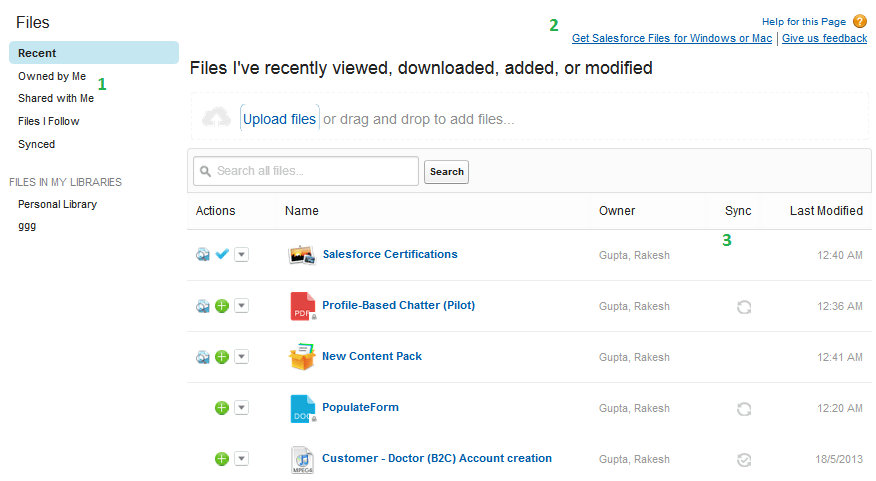876x481 pixels.
Task: Open actions dropdown for PopulateForm
Action: (241, 408)
